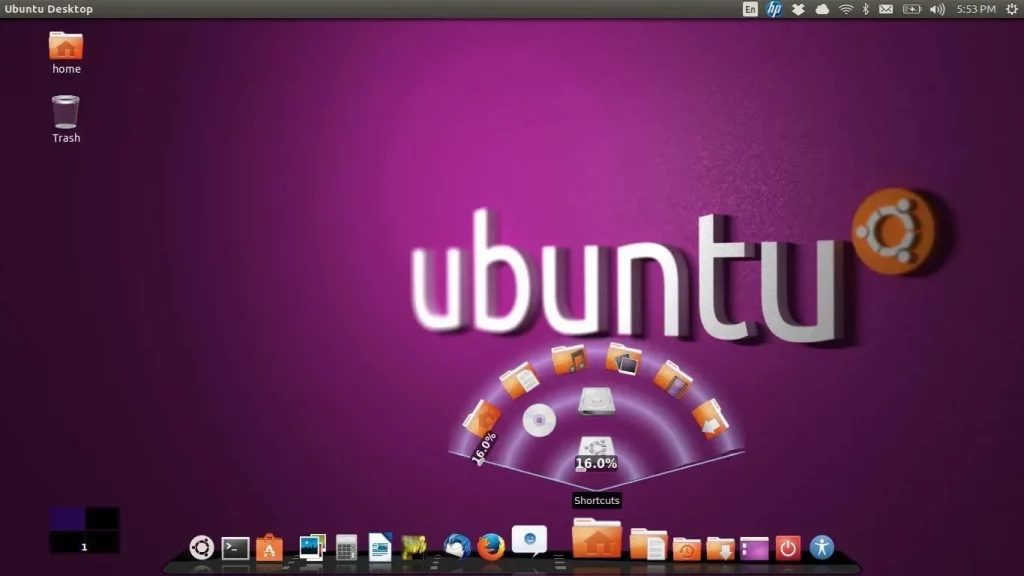This screenshot has width=1024, height=576.
Task: Select the purple top-left workspace in switcher
Action: pyautogui.click(x=67, y=519)
